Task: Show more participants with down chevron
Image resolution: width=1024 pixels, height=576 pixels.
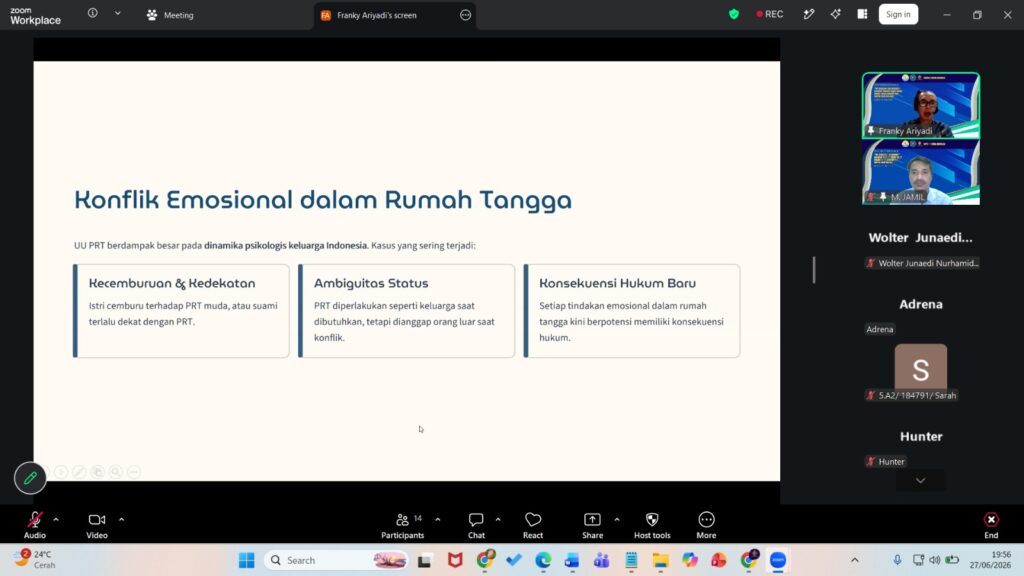Action: pos(920,481)
